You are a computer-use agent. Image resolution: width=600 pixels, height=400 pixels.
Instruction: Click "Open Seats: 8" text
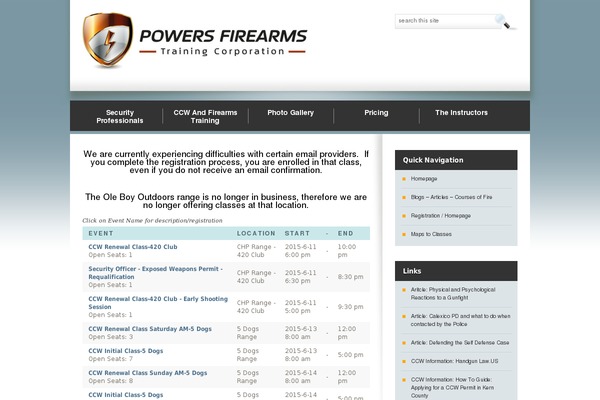click(111, 381)
